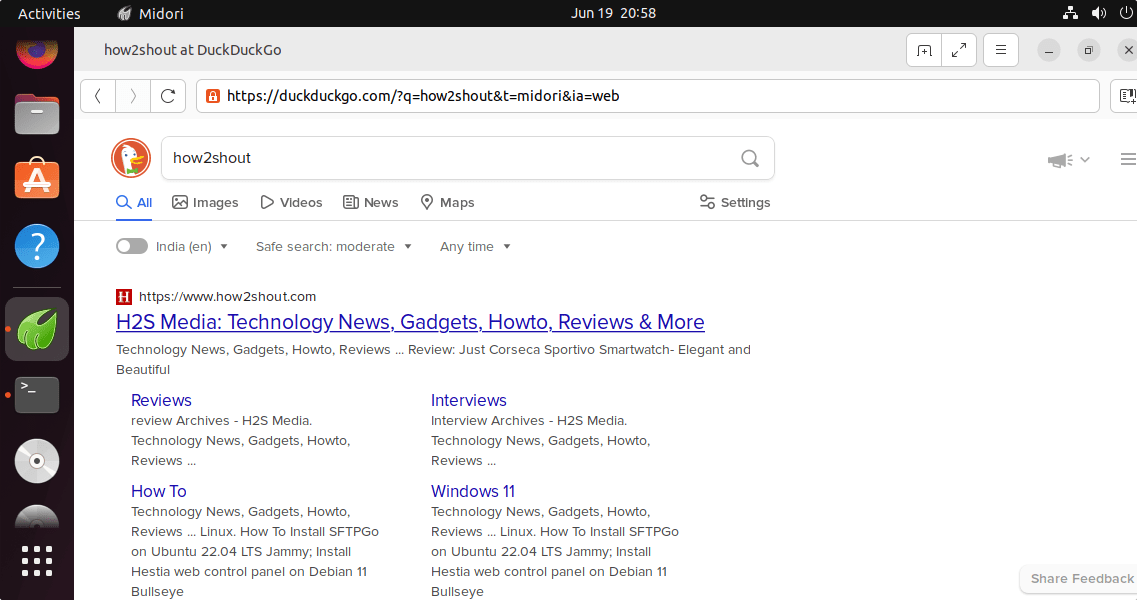Click the DuckDuckGo Dax logo
The height and width of the screenshot is (600, 1137).
[131, 158]
